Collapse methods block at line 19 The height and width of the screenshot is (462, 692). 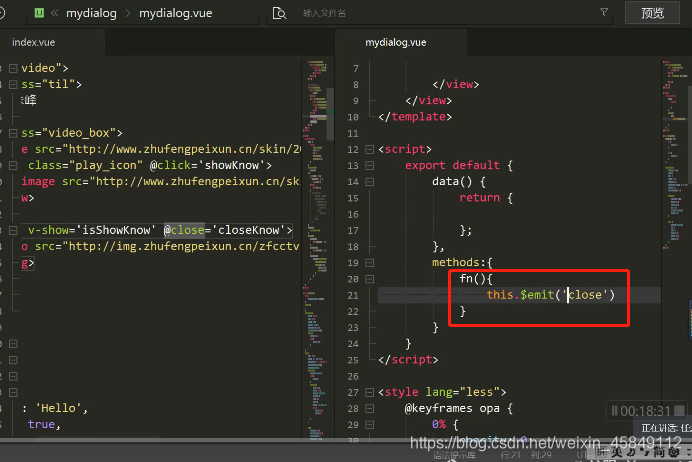point(370,263)
